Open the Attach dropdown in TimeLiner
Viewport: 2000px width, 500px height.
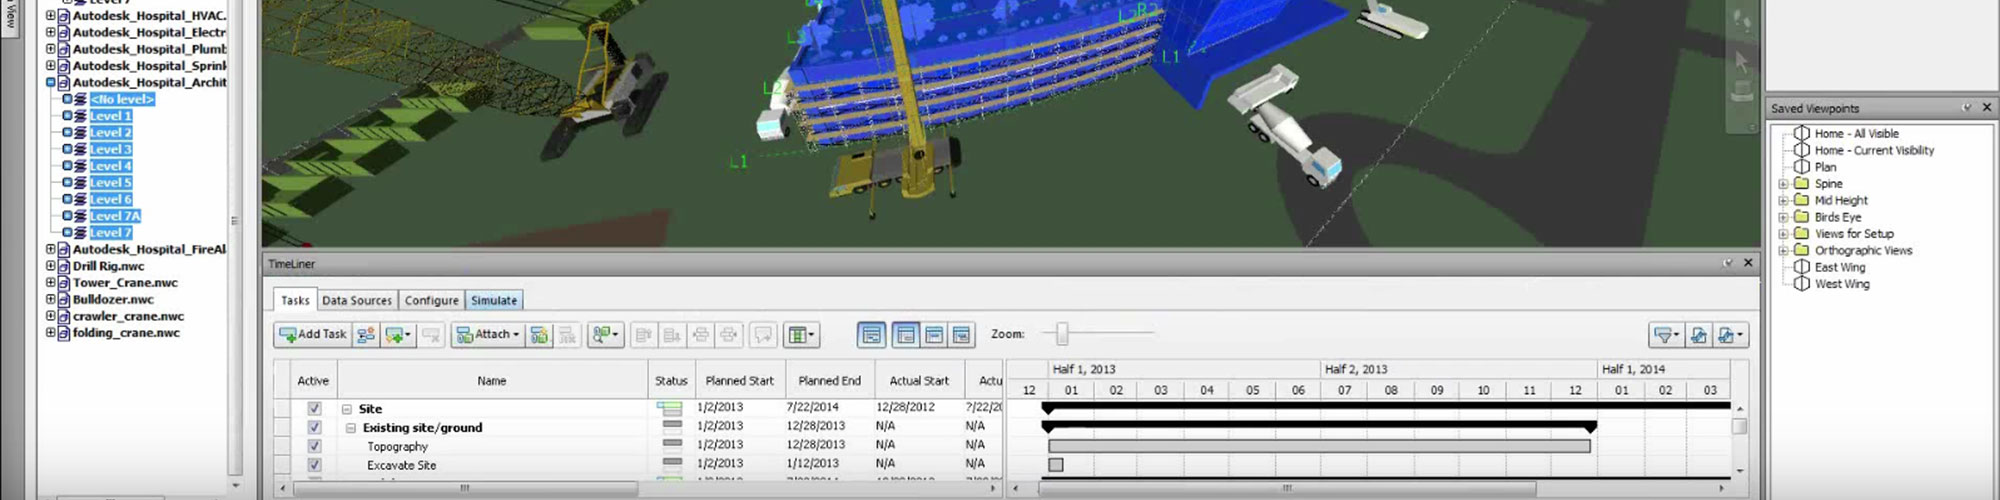tap(488, 335)
